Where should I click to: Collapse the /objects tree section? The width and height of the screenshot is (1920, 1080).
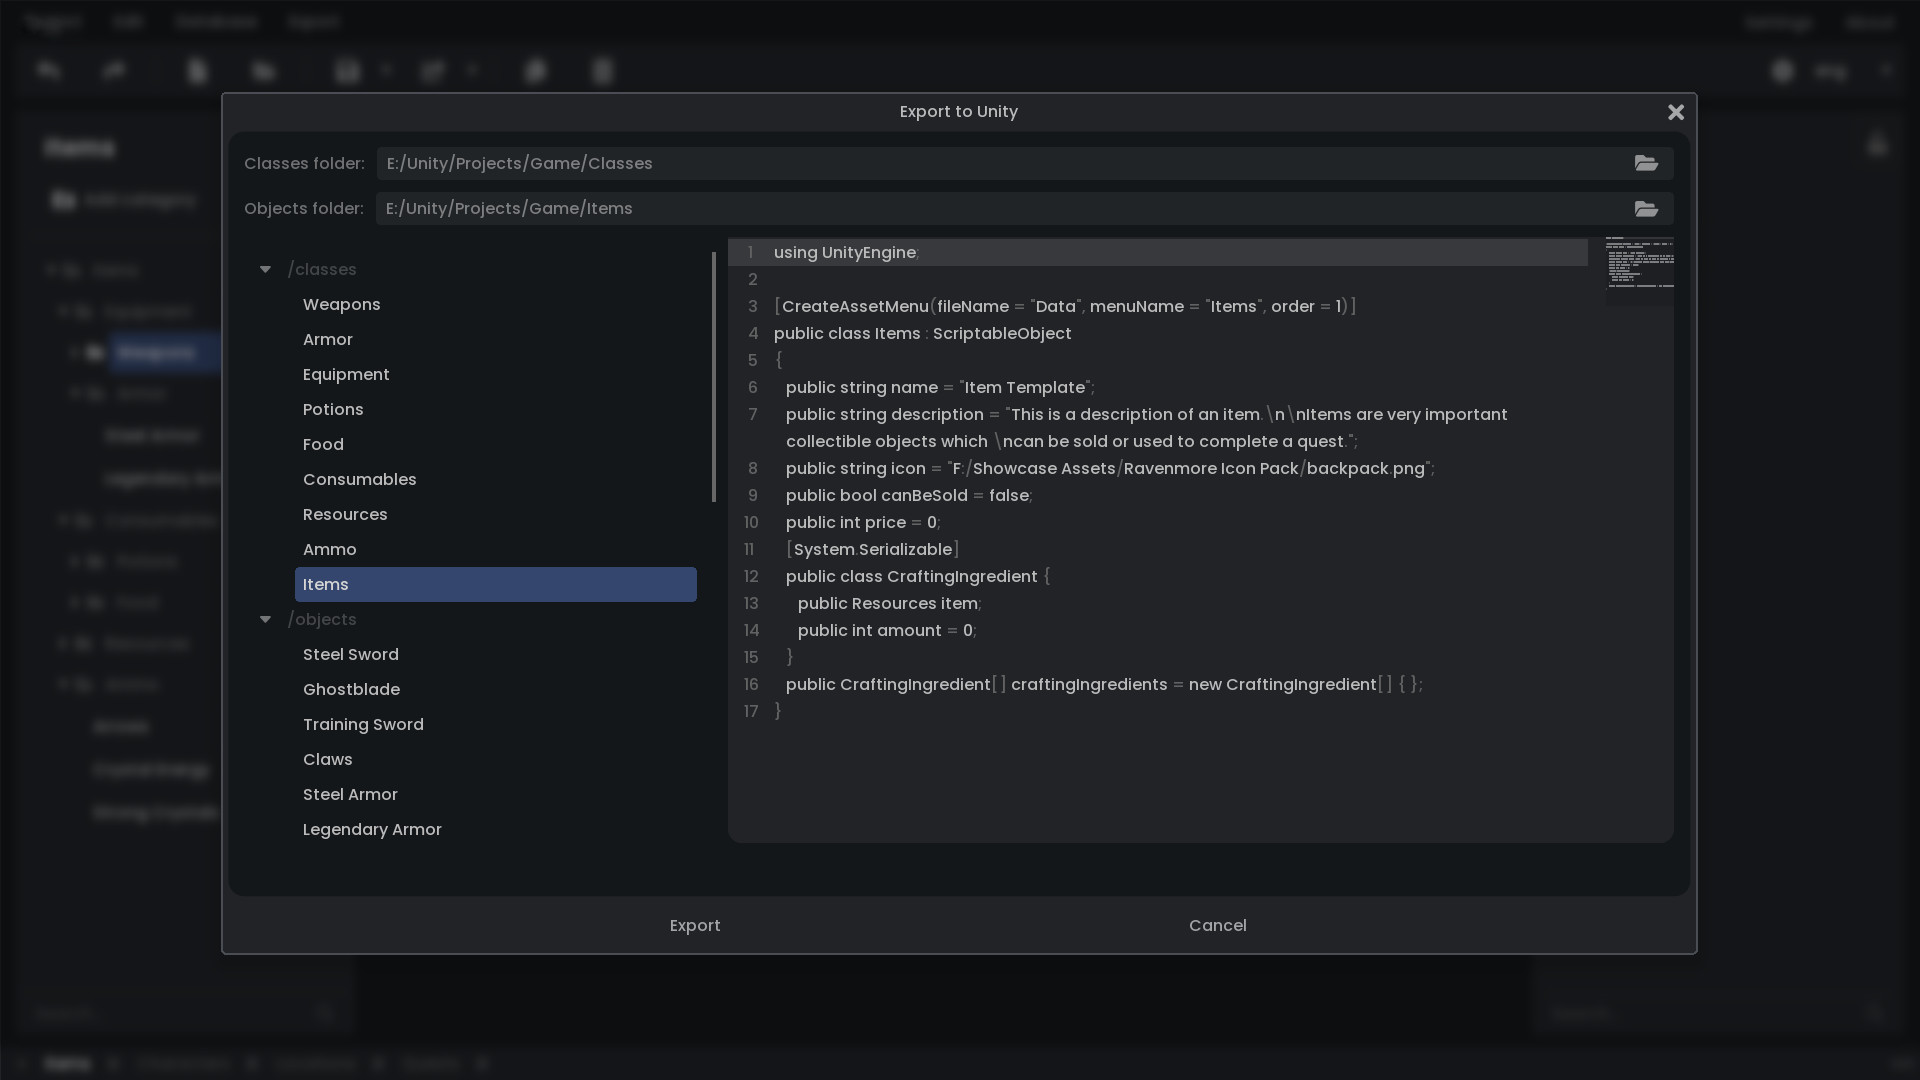[265, 619]
